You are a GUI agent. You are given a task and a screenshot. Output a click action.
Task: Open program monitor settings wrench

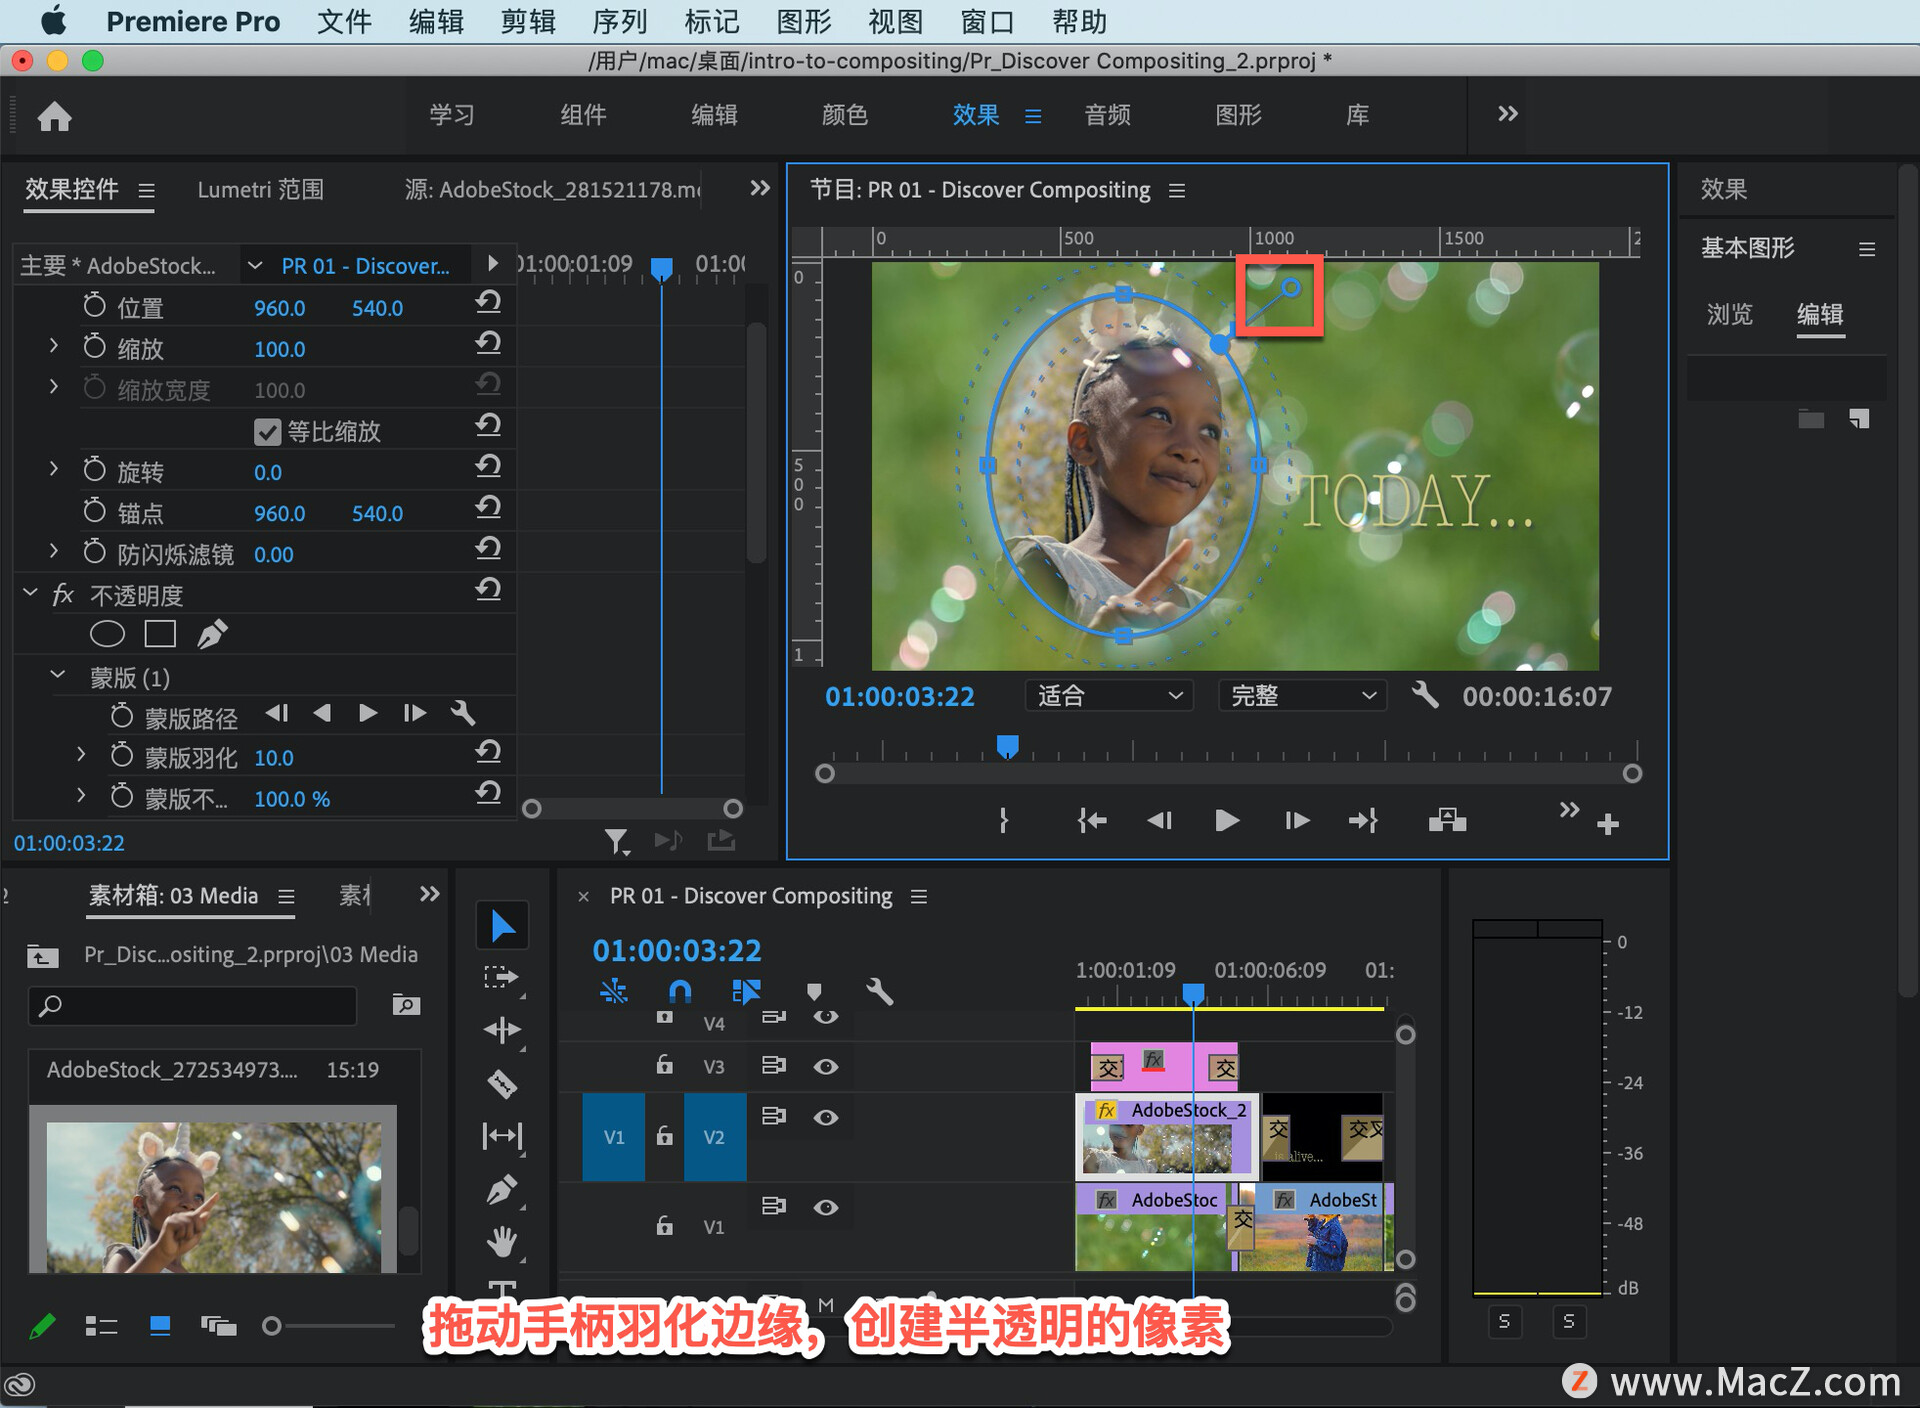pyautogui.click(x=1426, y=695)
